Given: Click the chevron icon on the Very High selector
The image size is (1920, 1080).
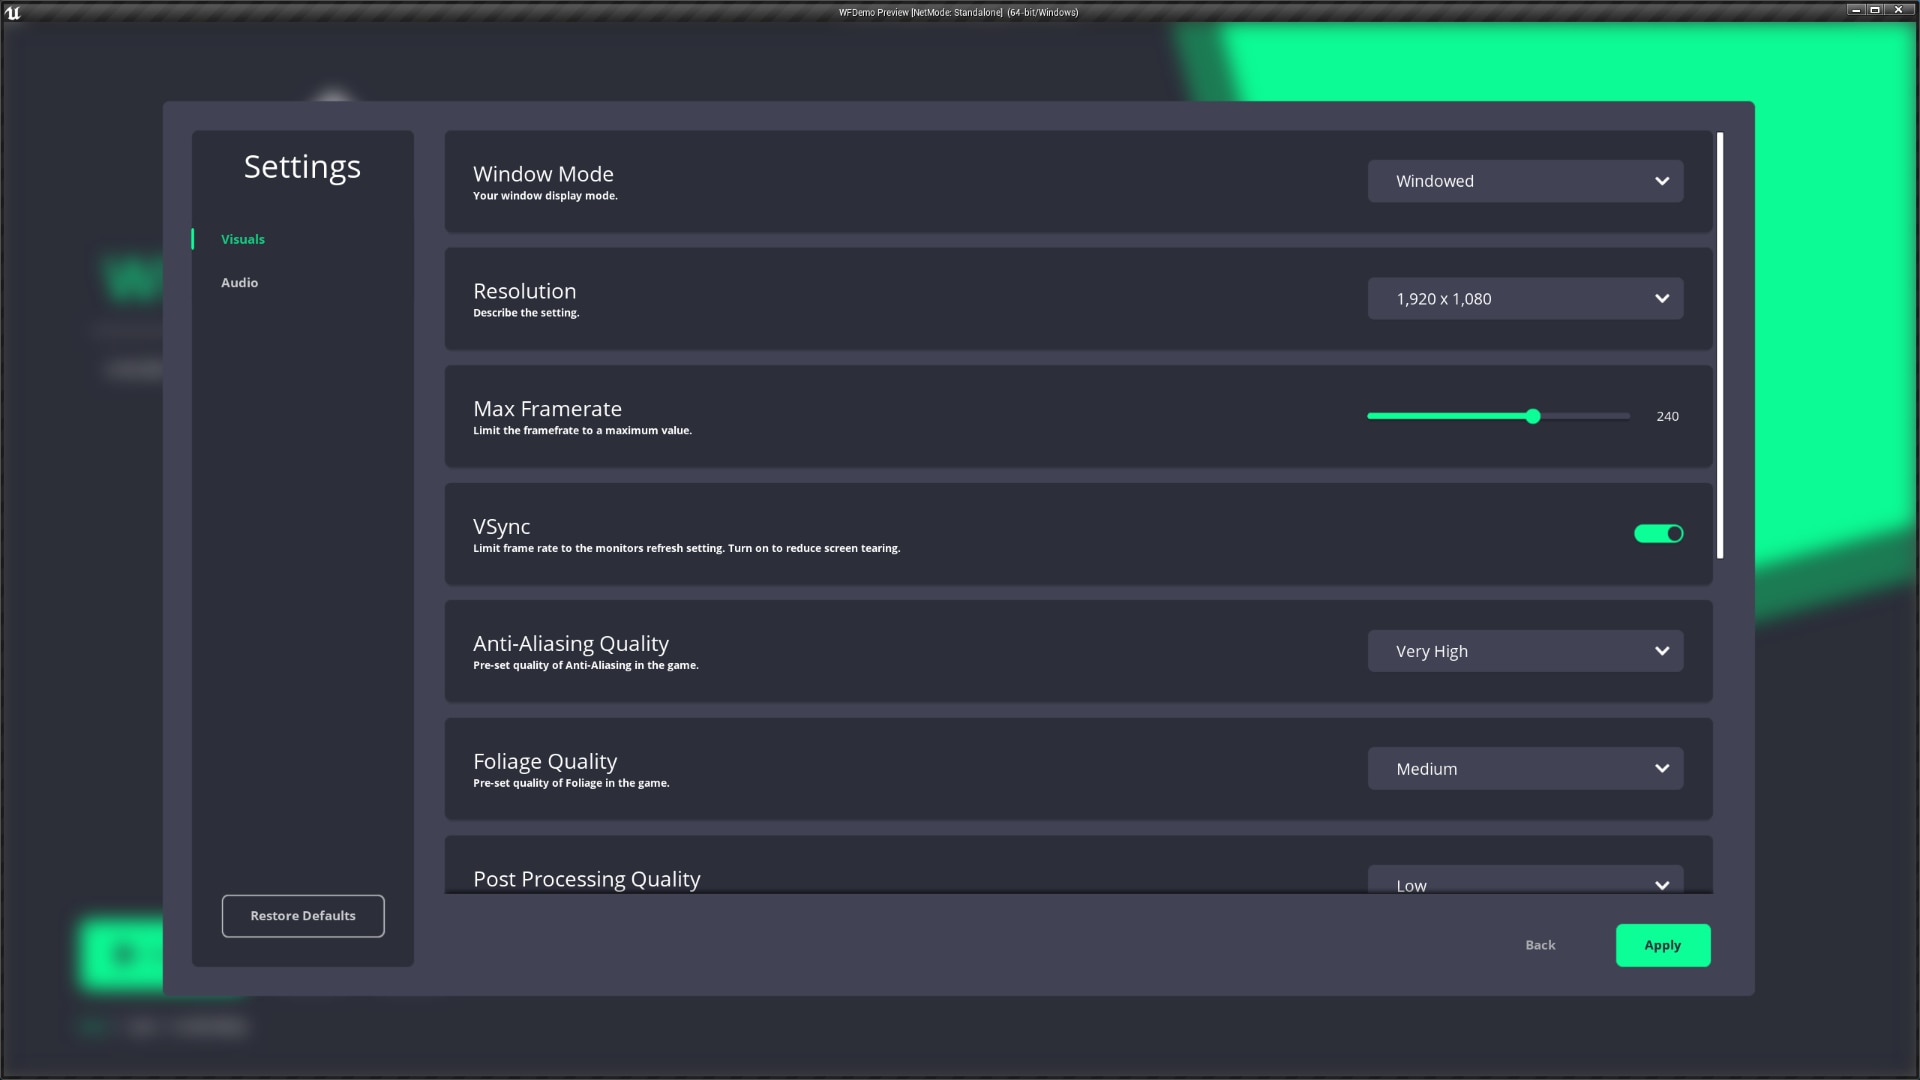Looking at the screenshot, I should tap(1661, 651).
